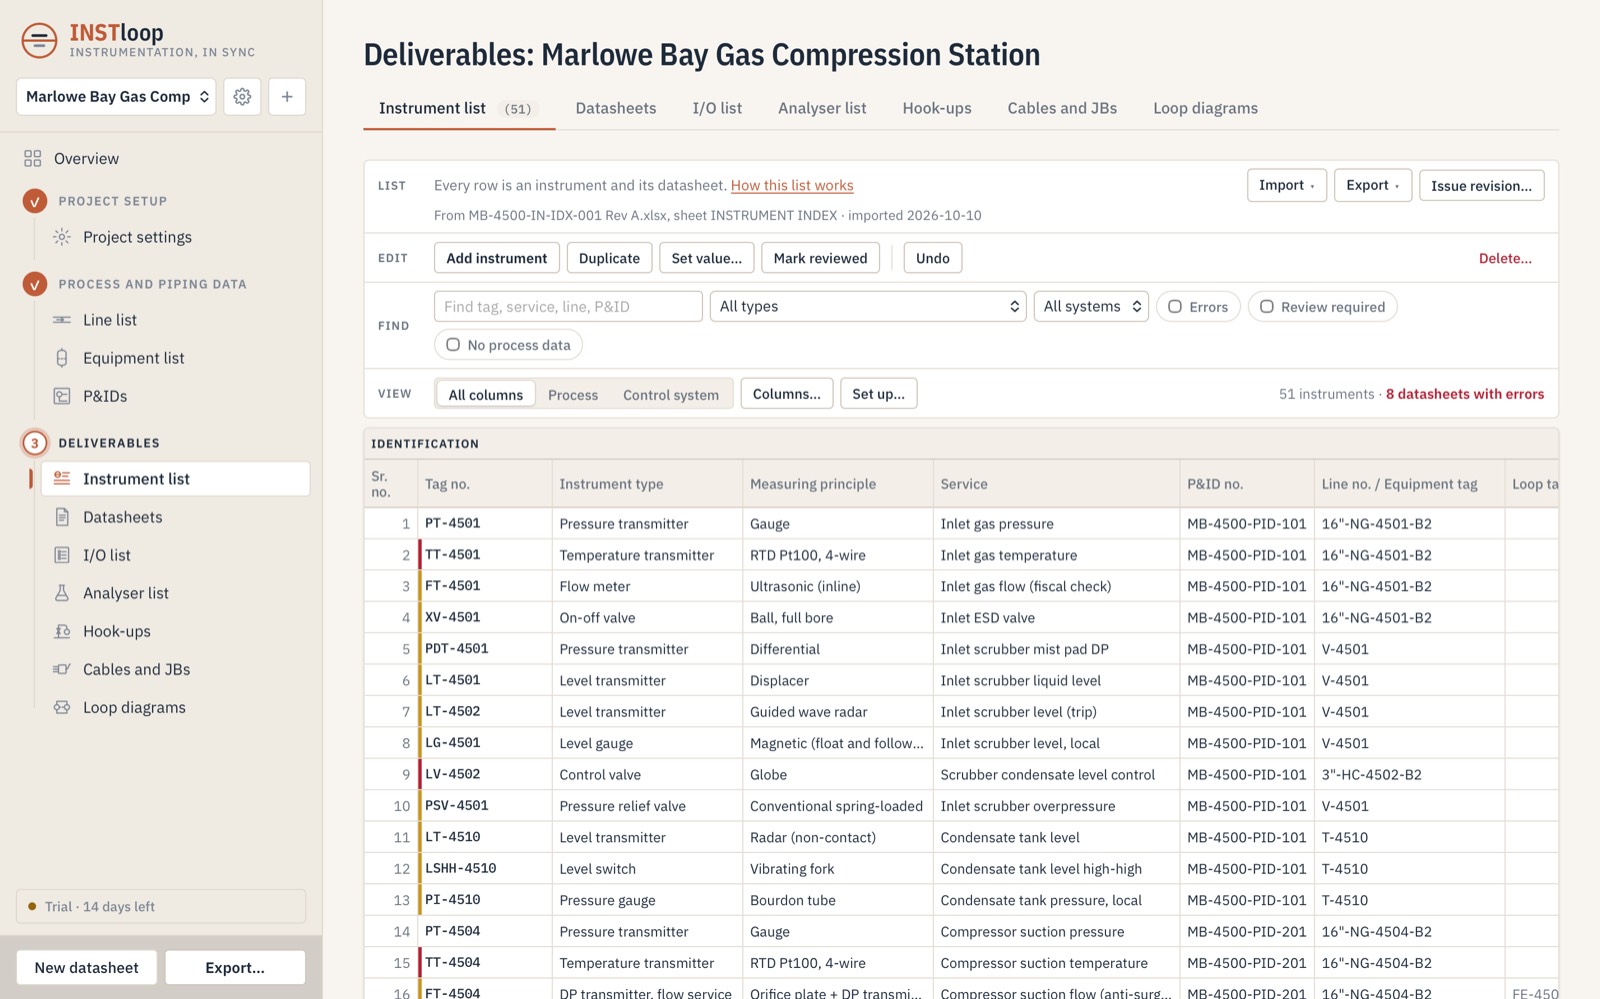Open the Import dropdown menu
Screen dimensions: 1600x999
tap(1287, 185)
